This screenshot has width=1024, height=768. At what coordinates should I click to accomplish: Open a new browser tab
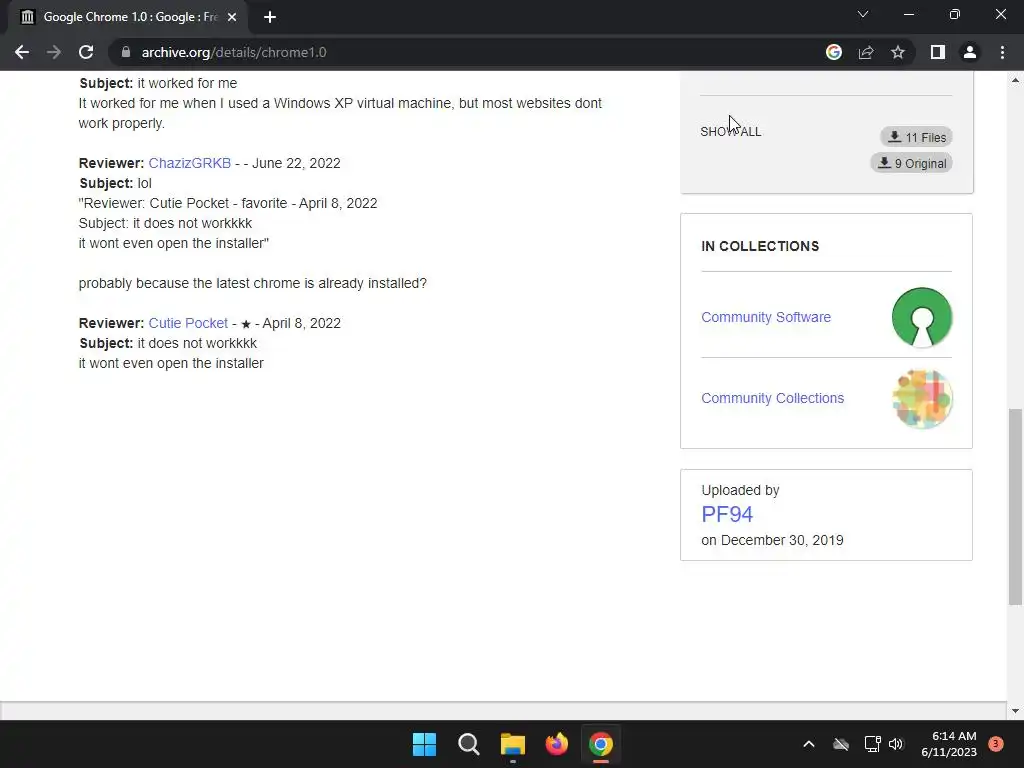tap(270, 17)
